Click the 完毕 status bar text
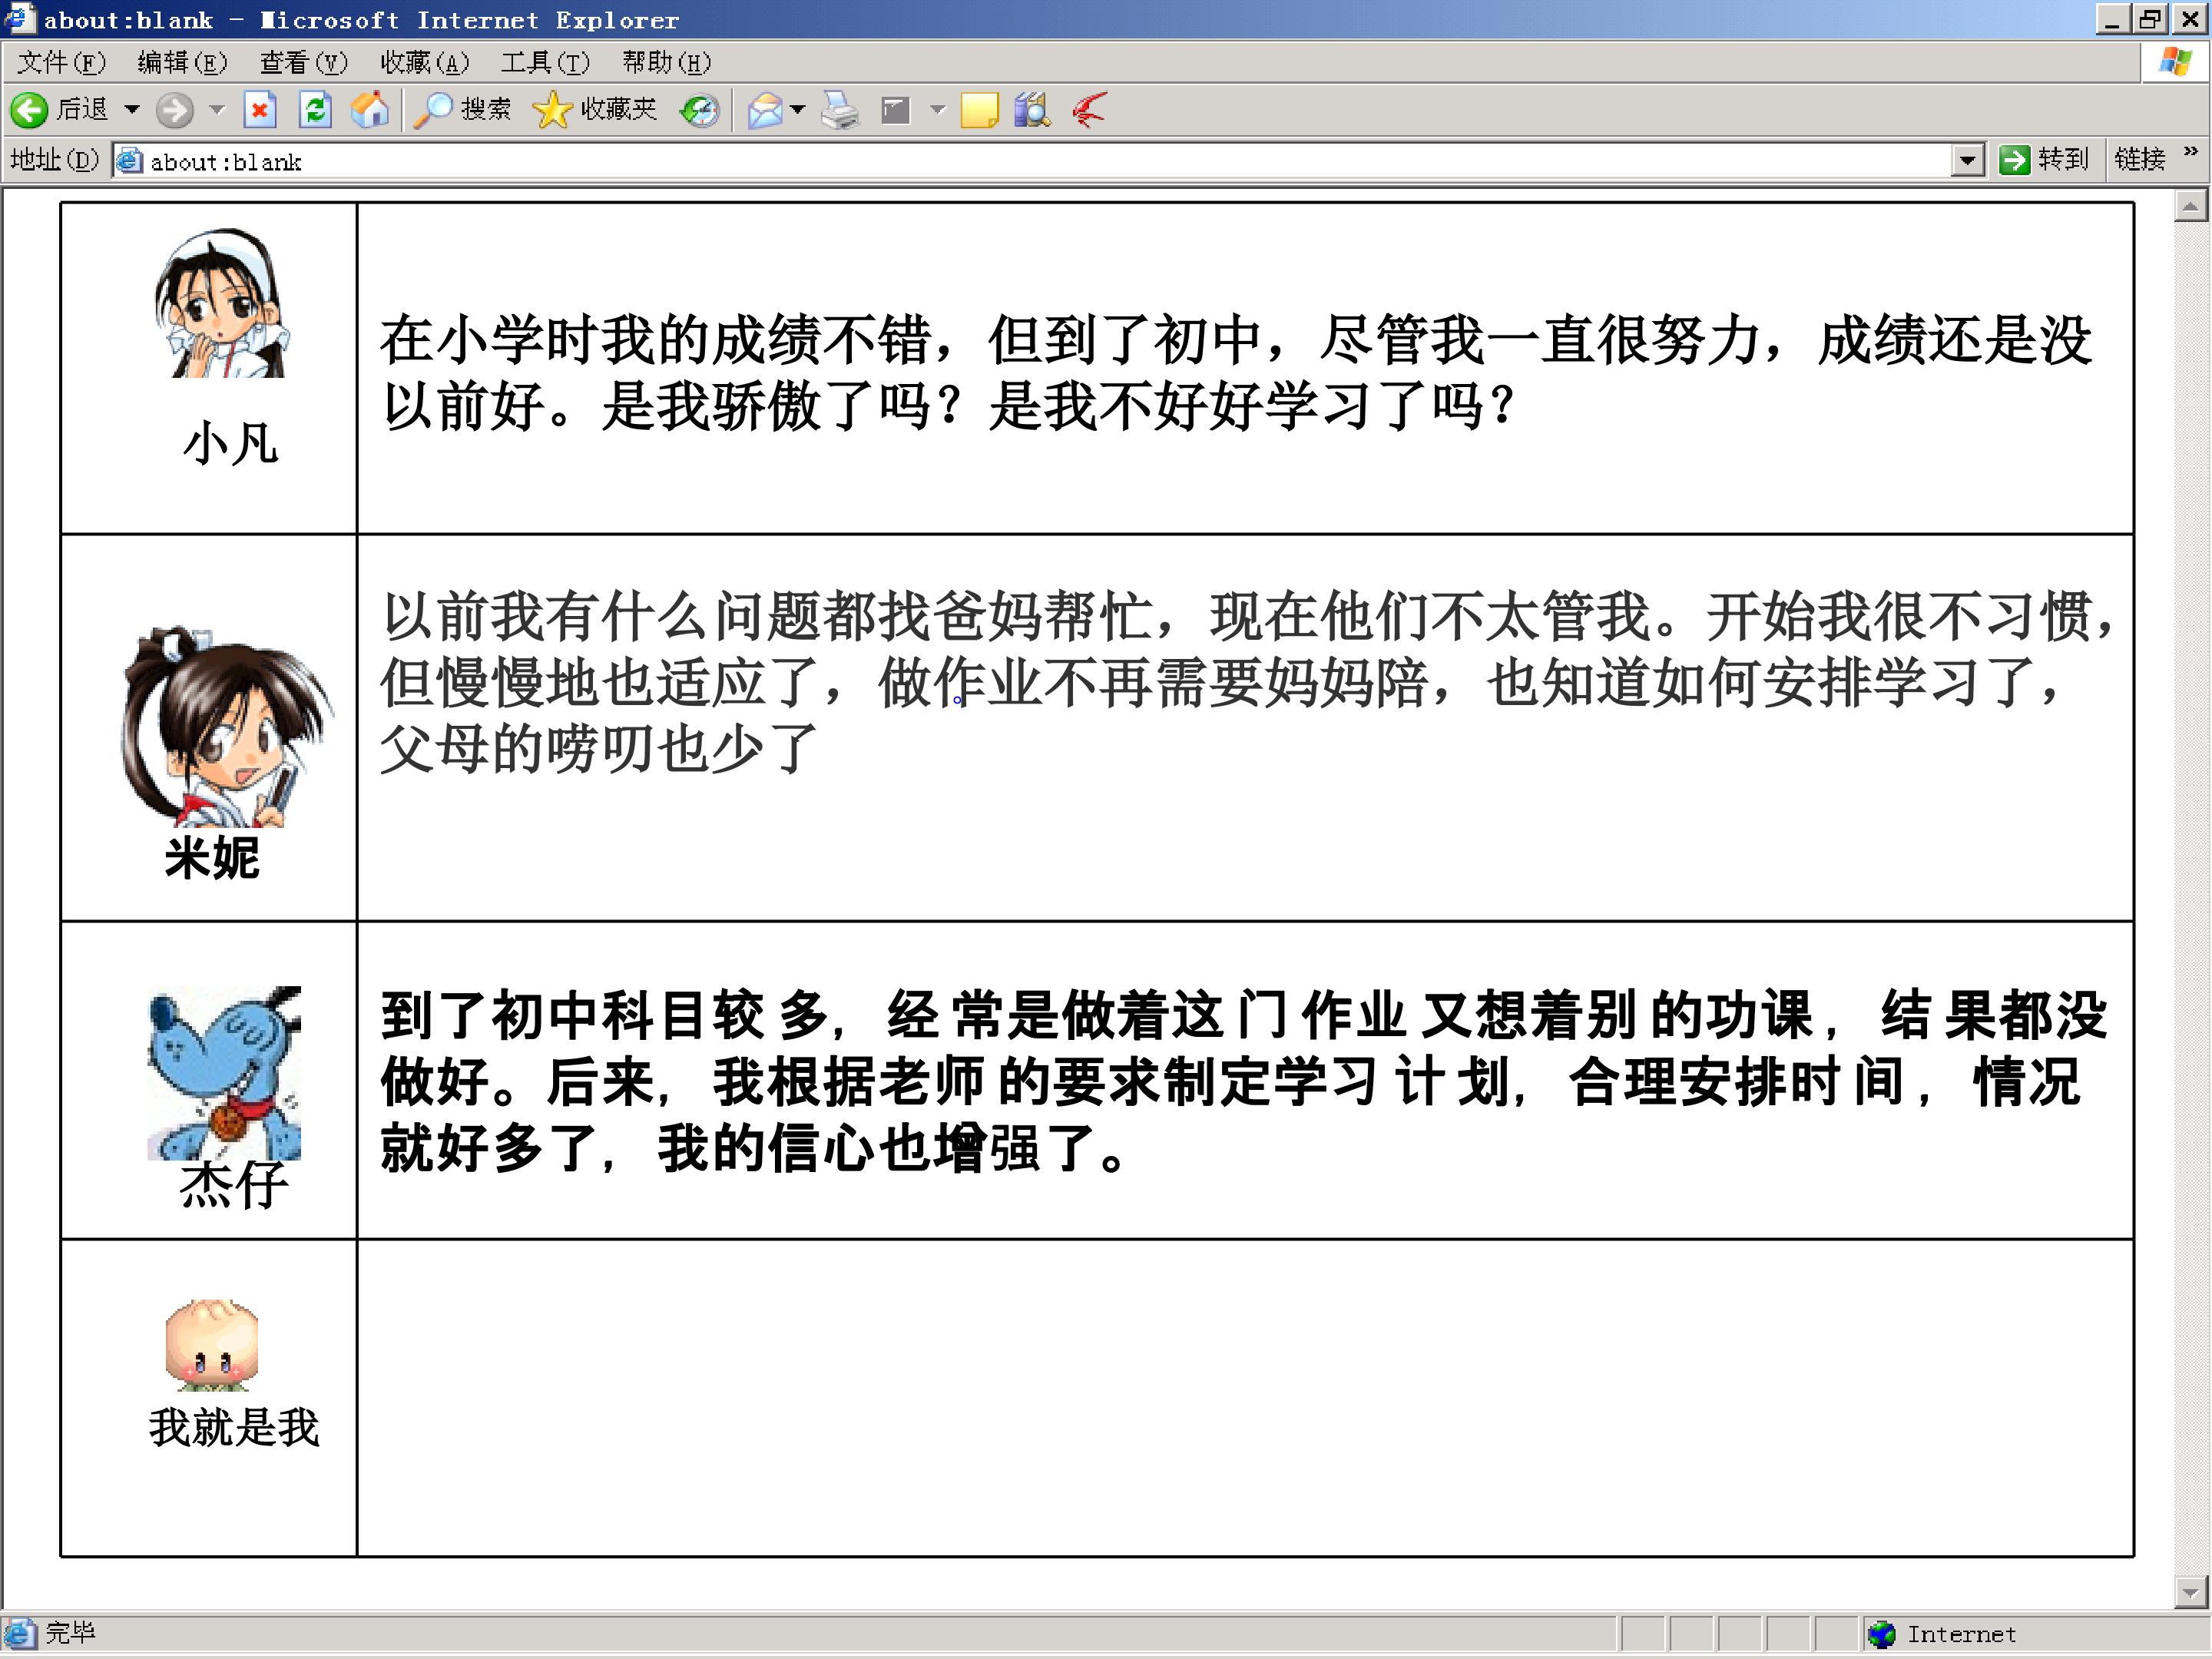 (x=70, y=1633)
